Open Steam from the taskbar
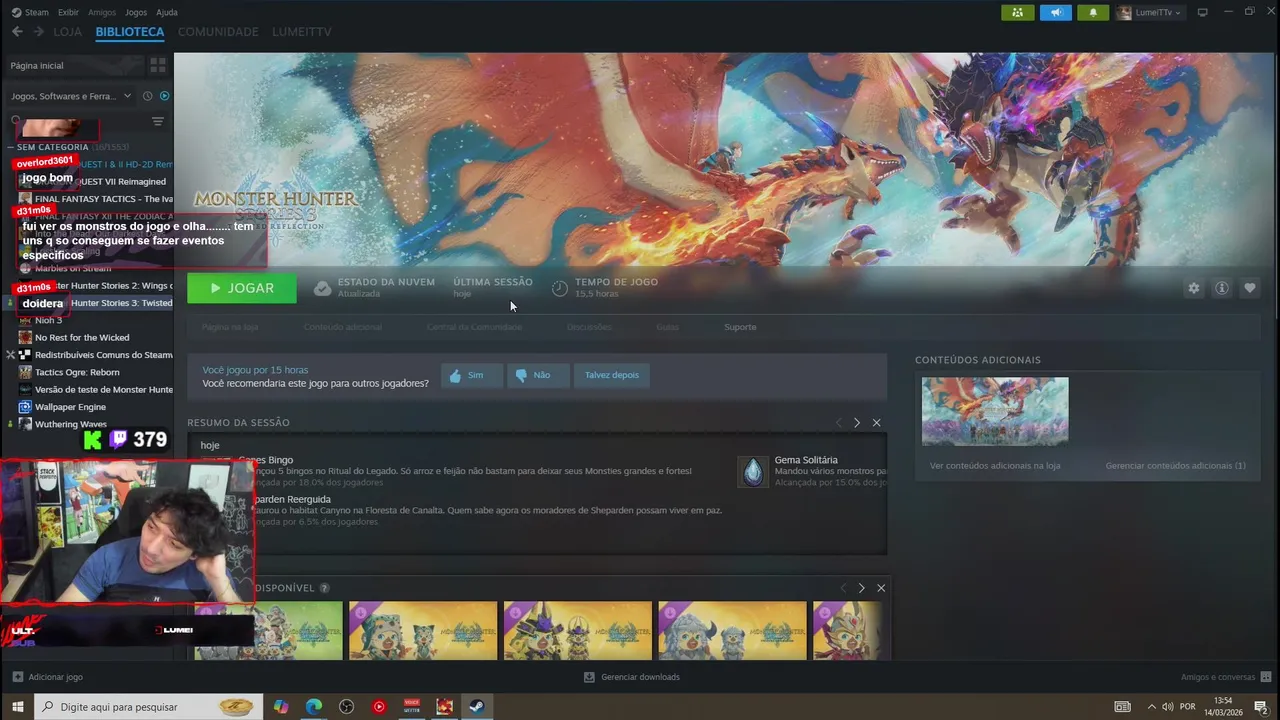Image resolution: width=1280 pixels, height=720 pixels. (477, 707)
